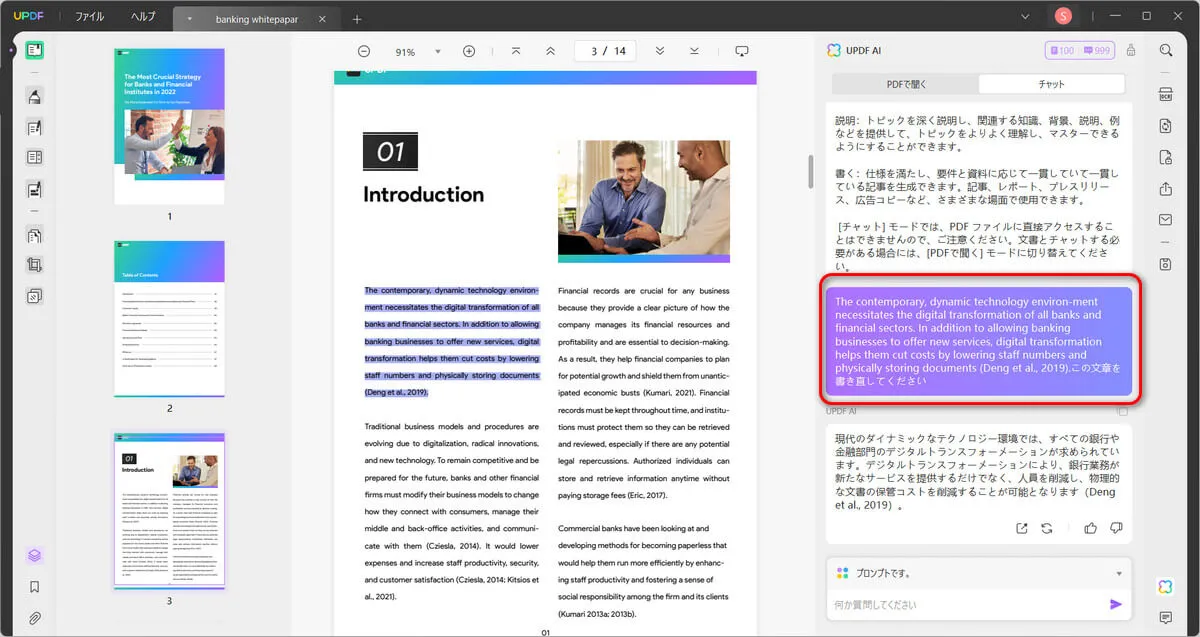Like the AI response with thumbs up
Screen dimensions: 1200x637
pos(1090,528)
